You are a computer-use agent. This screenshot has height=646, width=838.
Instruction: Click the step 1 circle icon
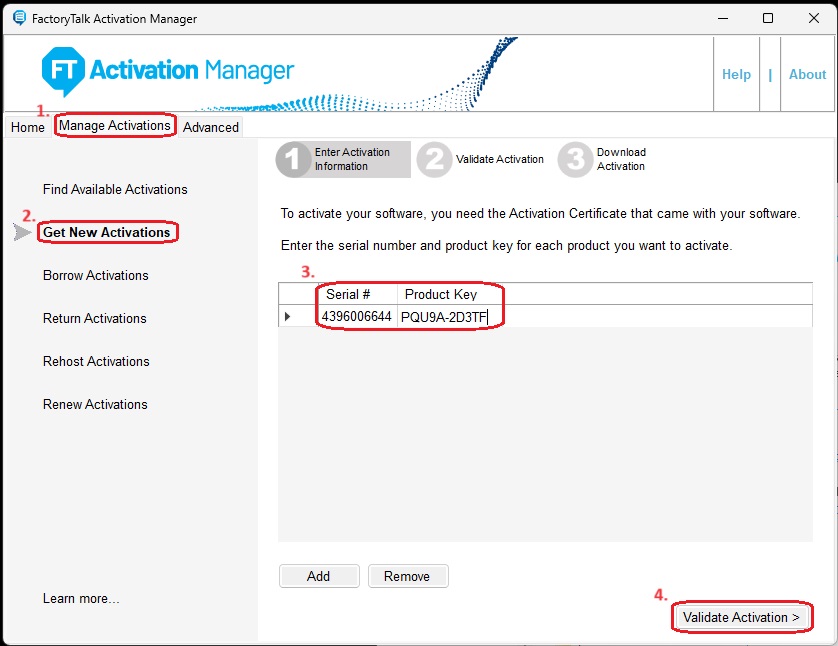[x=293, y=159]
